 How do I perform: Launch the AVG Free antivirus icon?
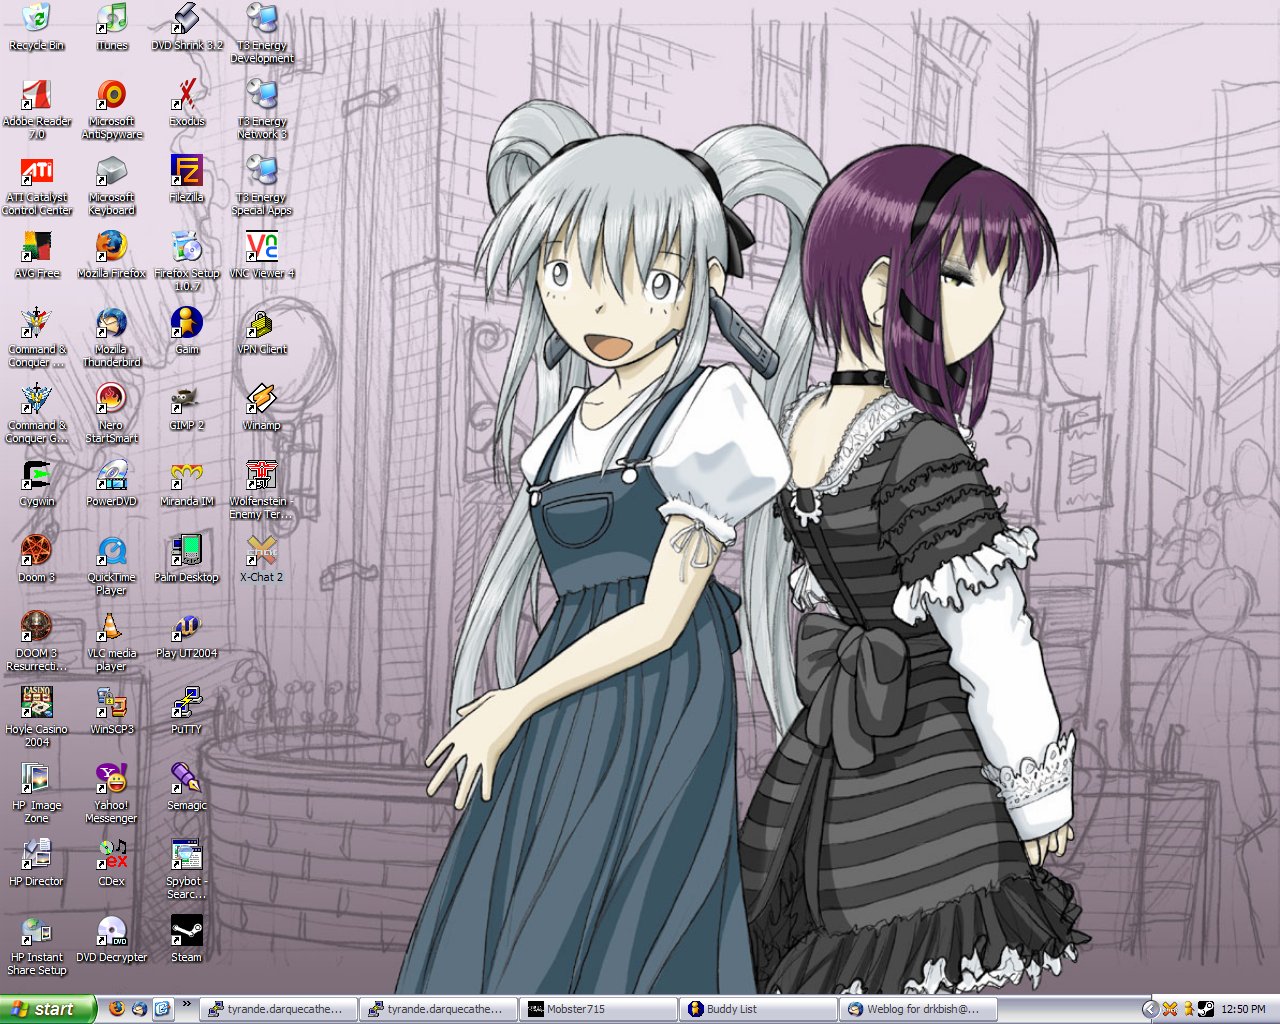click(x=37, y=255)
